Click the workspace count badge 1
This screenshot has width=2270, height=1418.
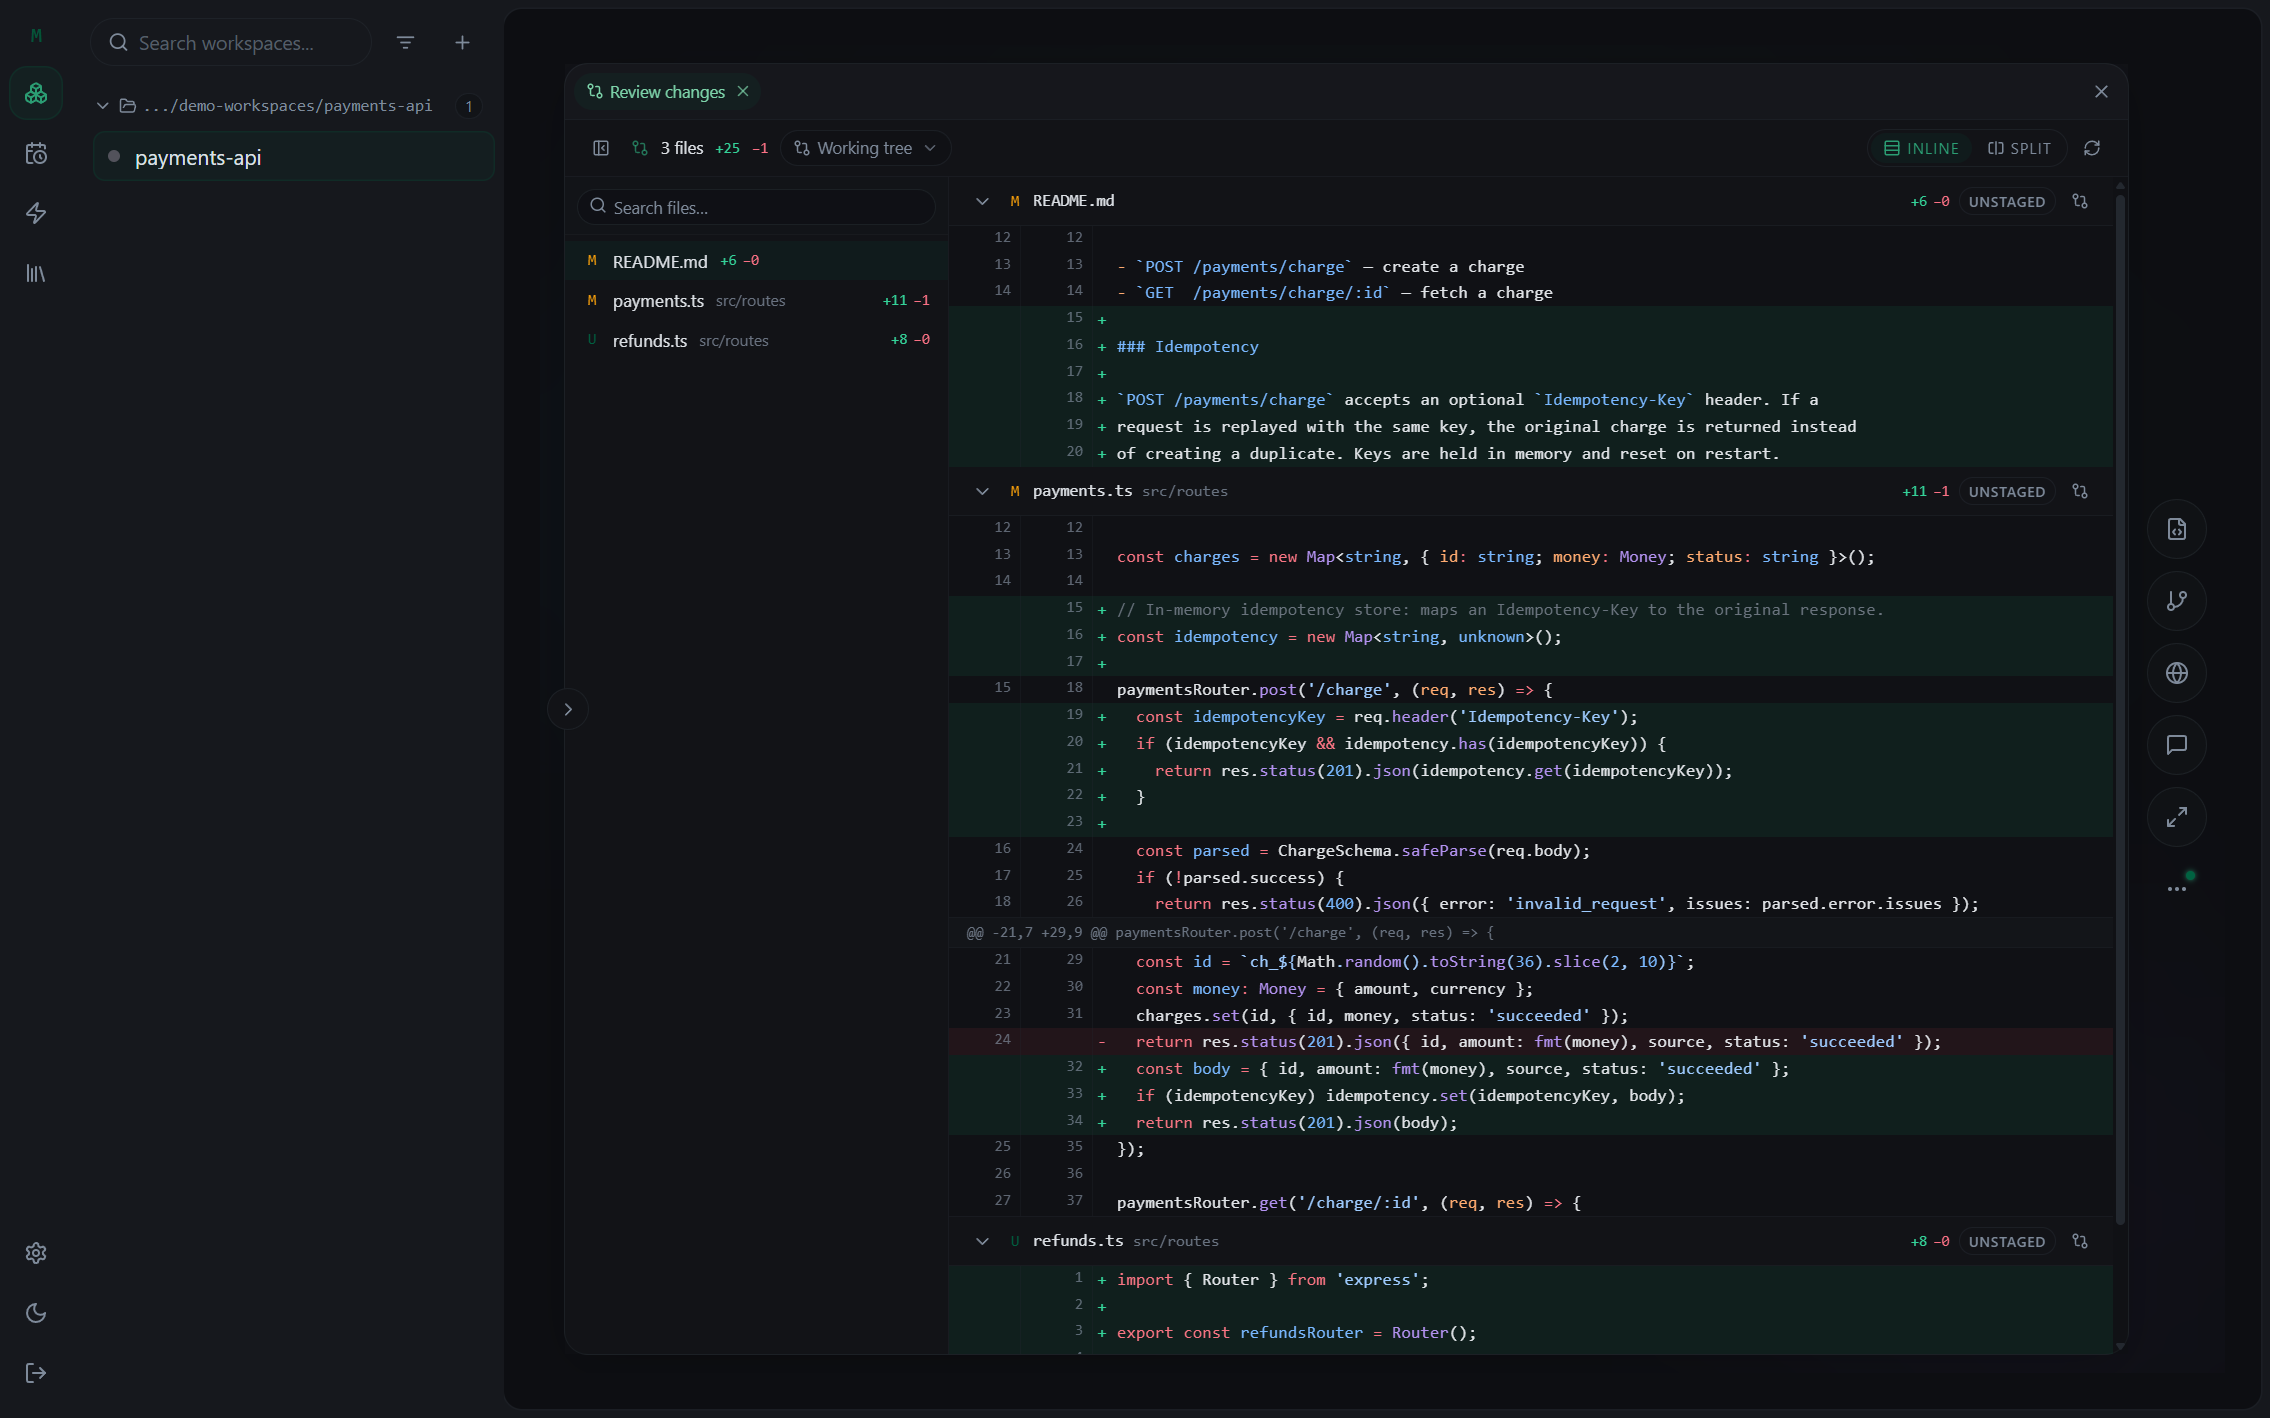469,106
